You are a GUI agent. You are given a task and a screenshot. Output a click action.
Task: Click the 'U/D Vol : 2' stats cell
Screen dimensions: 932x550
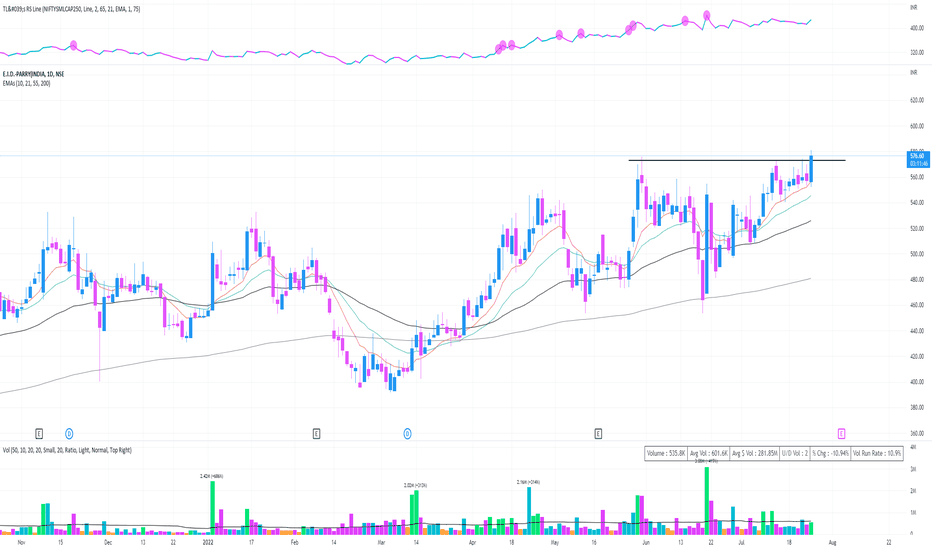point(795,453)
